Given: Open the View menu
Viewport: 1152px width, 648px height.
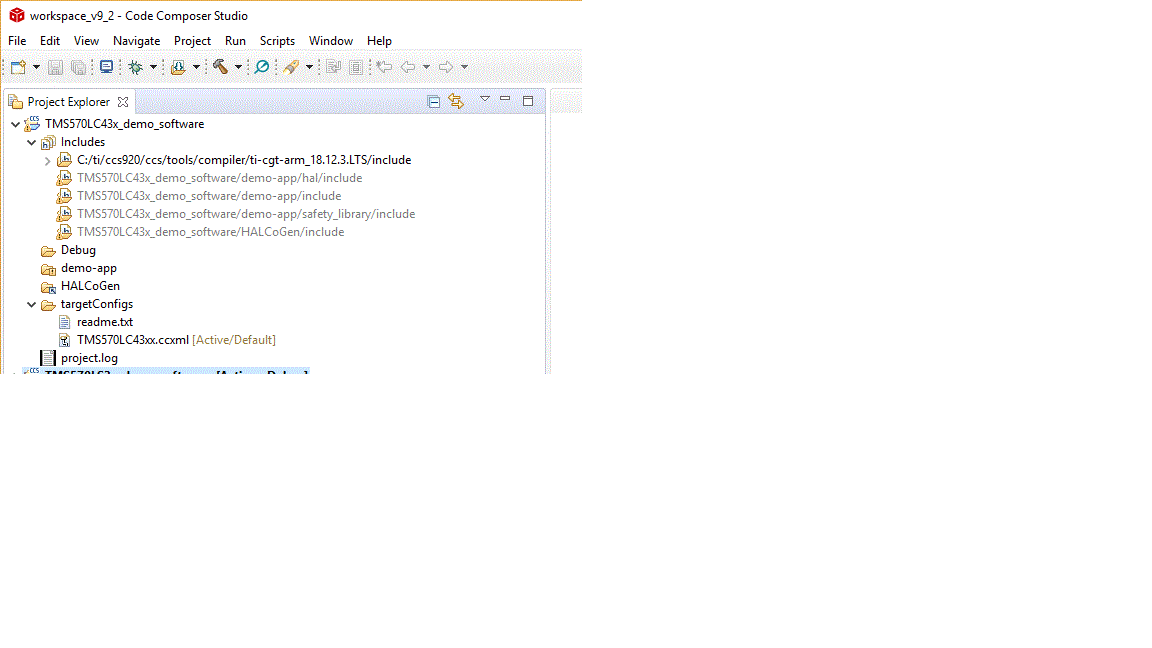Looking at the screenshot, I should tap(86, 41).
